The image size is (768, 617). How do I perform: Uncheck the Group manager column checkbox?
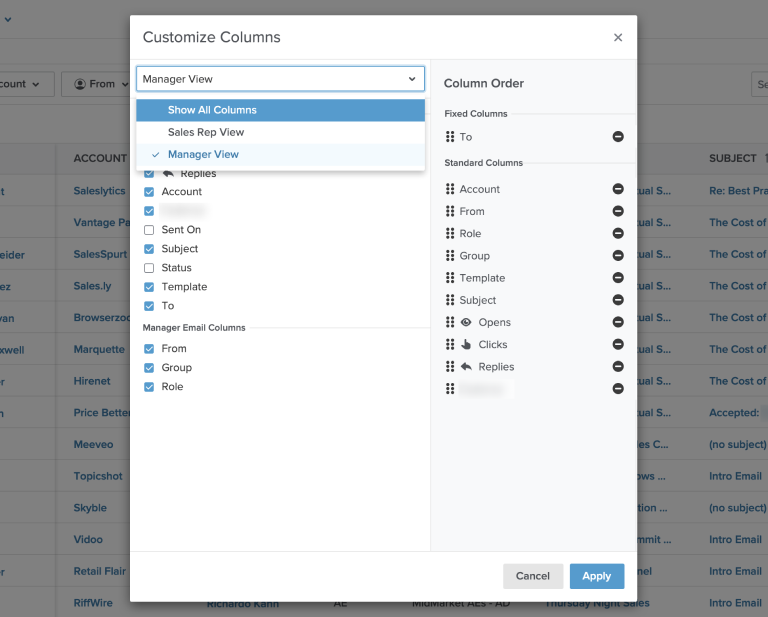point(149,368)
